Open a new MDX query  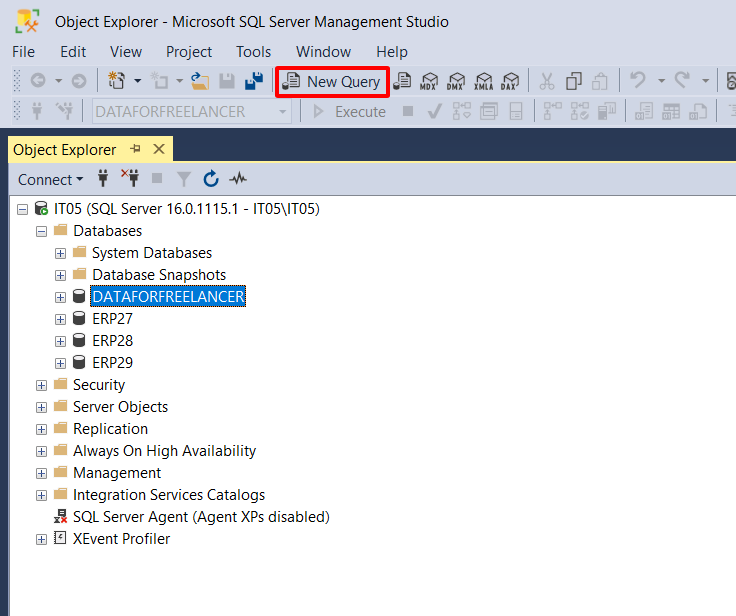pos(429,81)
